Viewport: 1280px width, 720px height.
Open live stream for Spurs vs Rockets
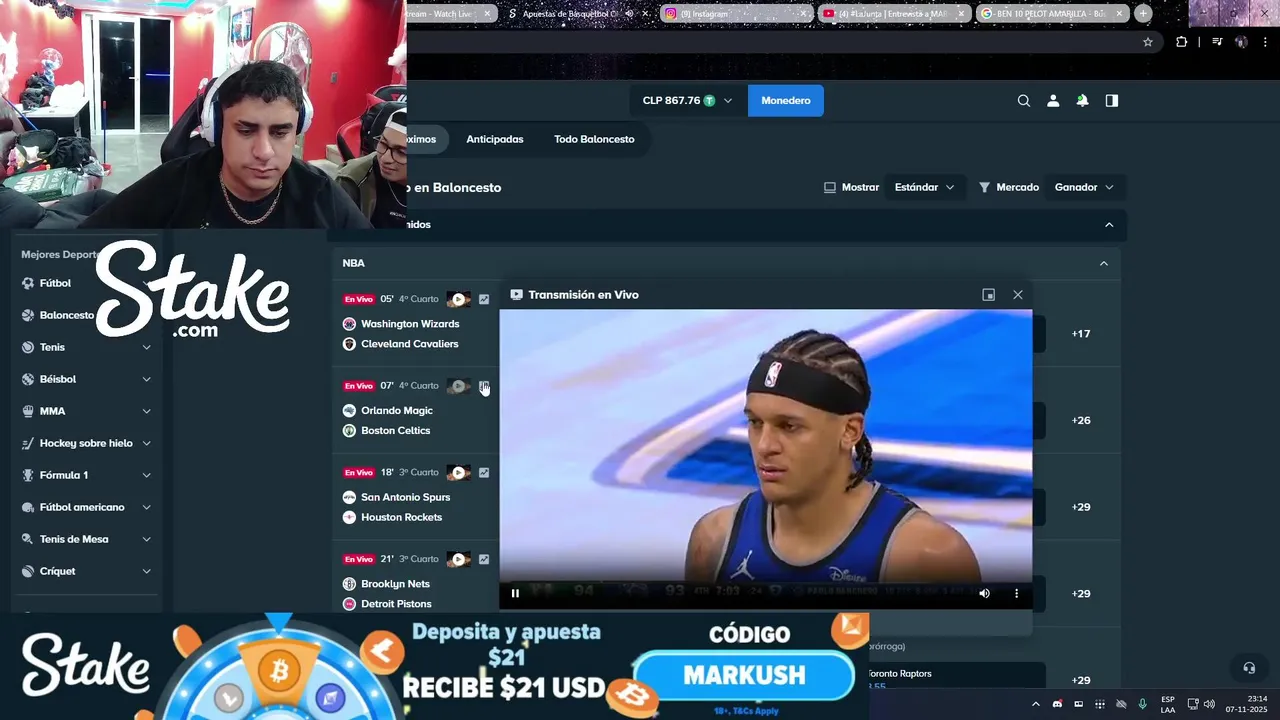click(458, 473)
